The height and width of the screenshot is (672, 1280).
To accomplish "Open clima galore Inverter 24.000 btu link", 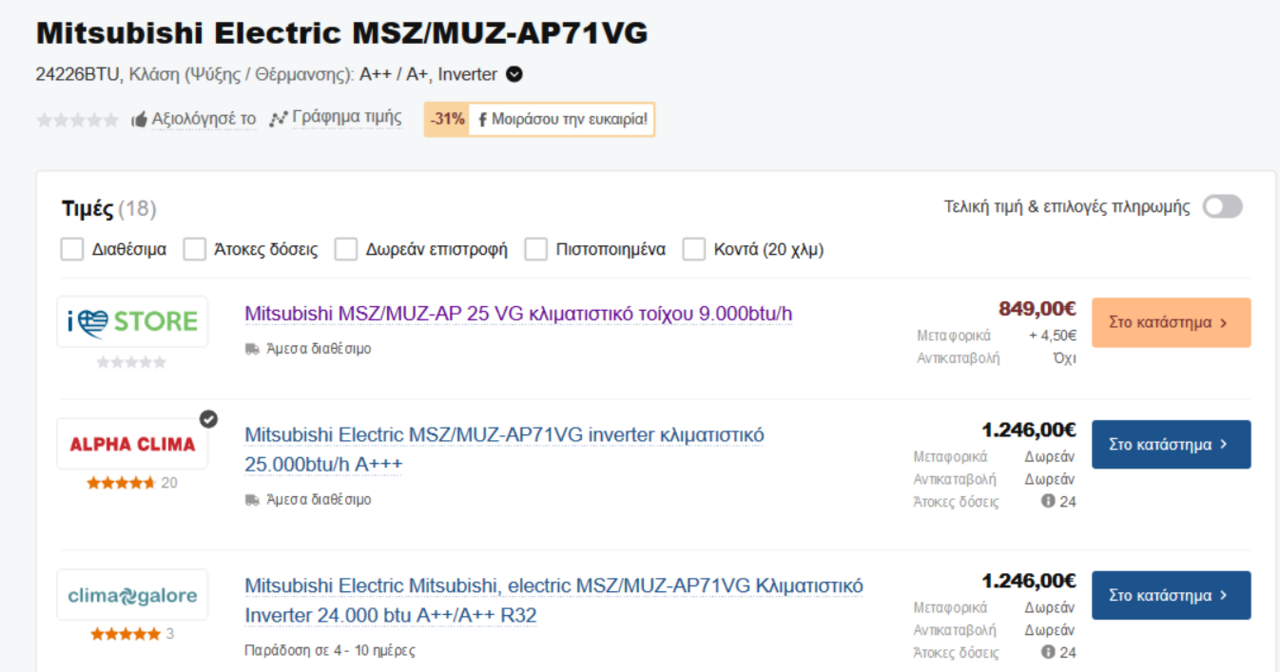I will click(x=554, y=600).
